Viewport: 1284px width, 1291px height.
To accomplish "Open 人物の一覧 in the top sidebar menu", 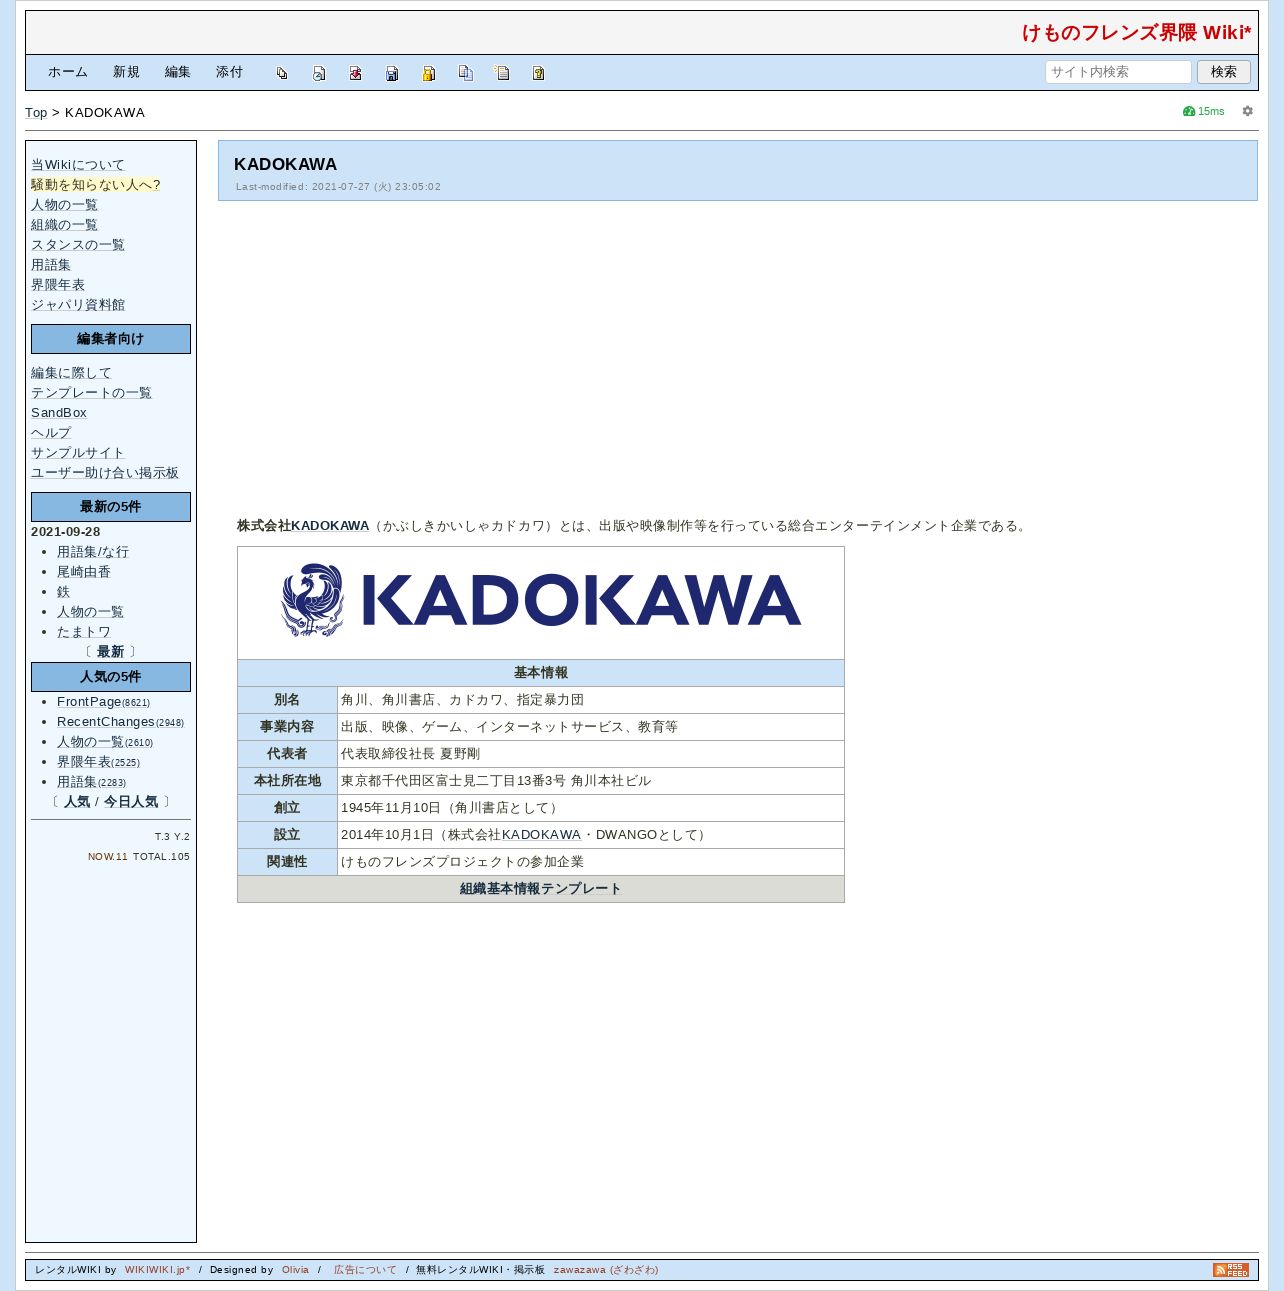I will [64, 205].
